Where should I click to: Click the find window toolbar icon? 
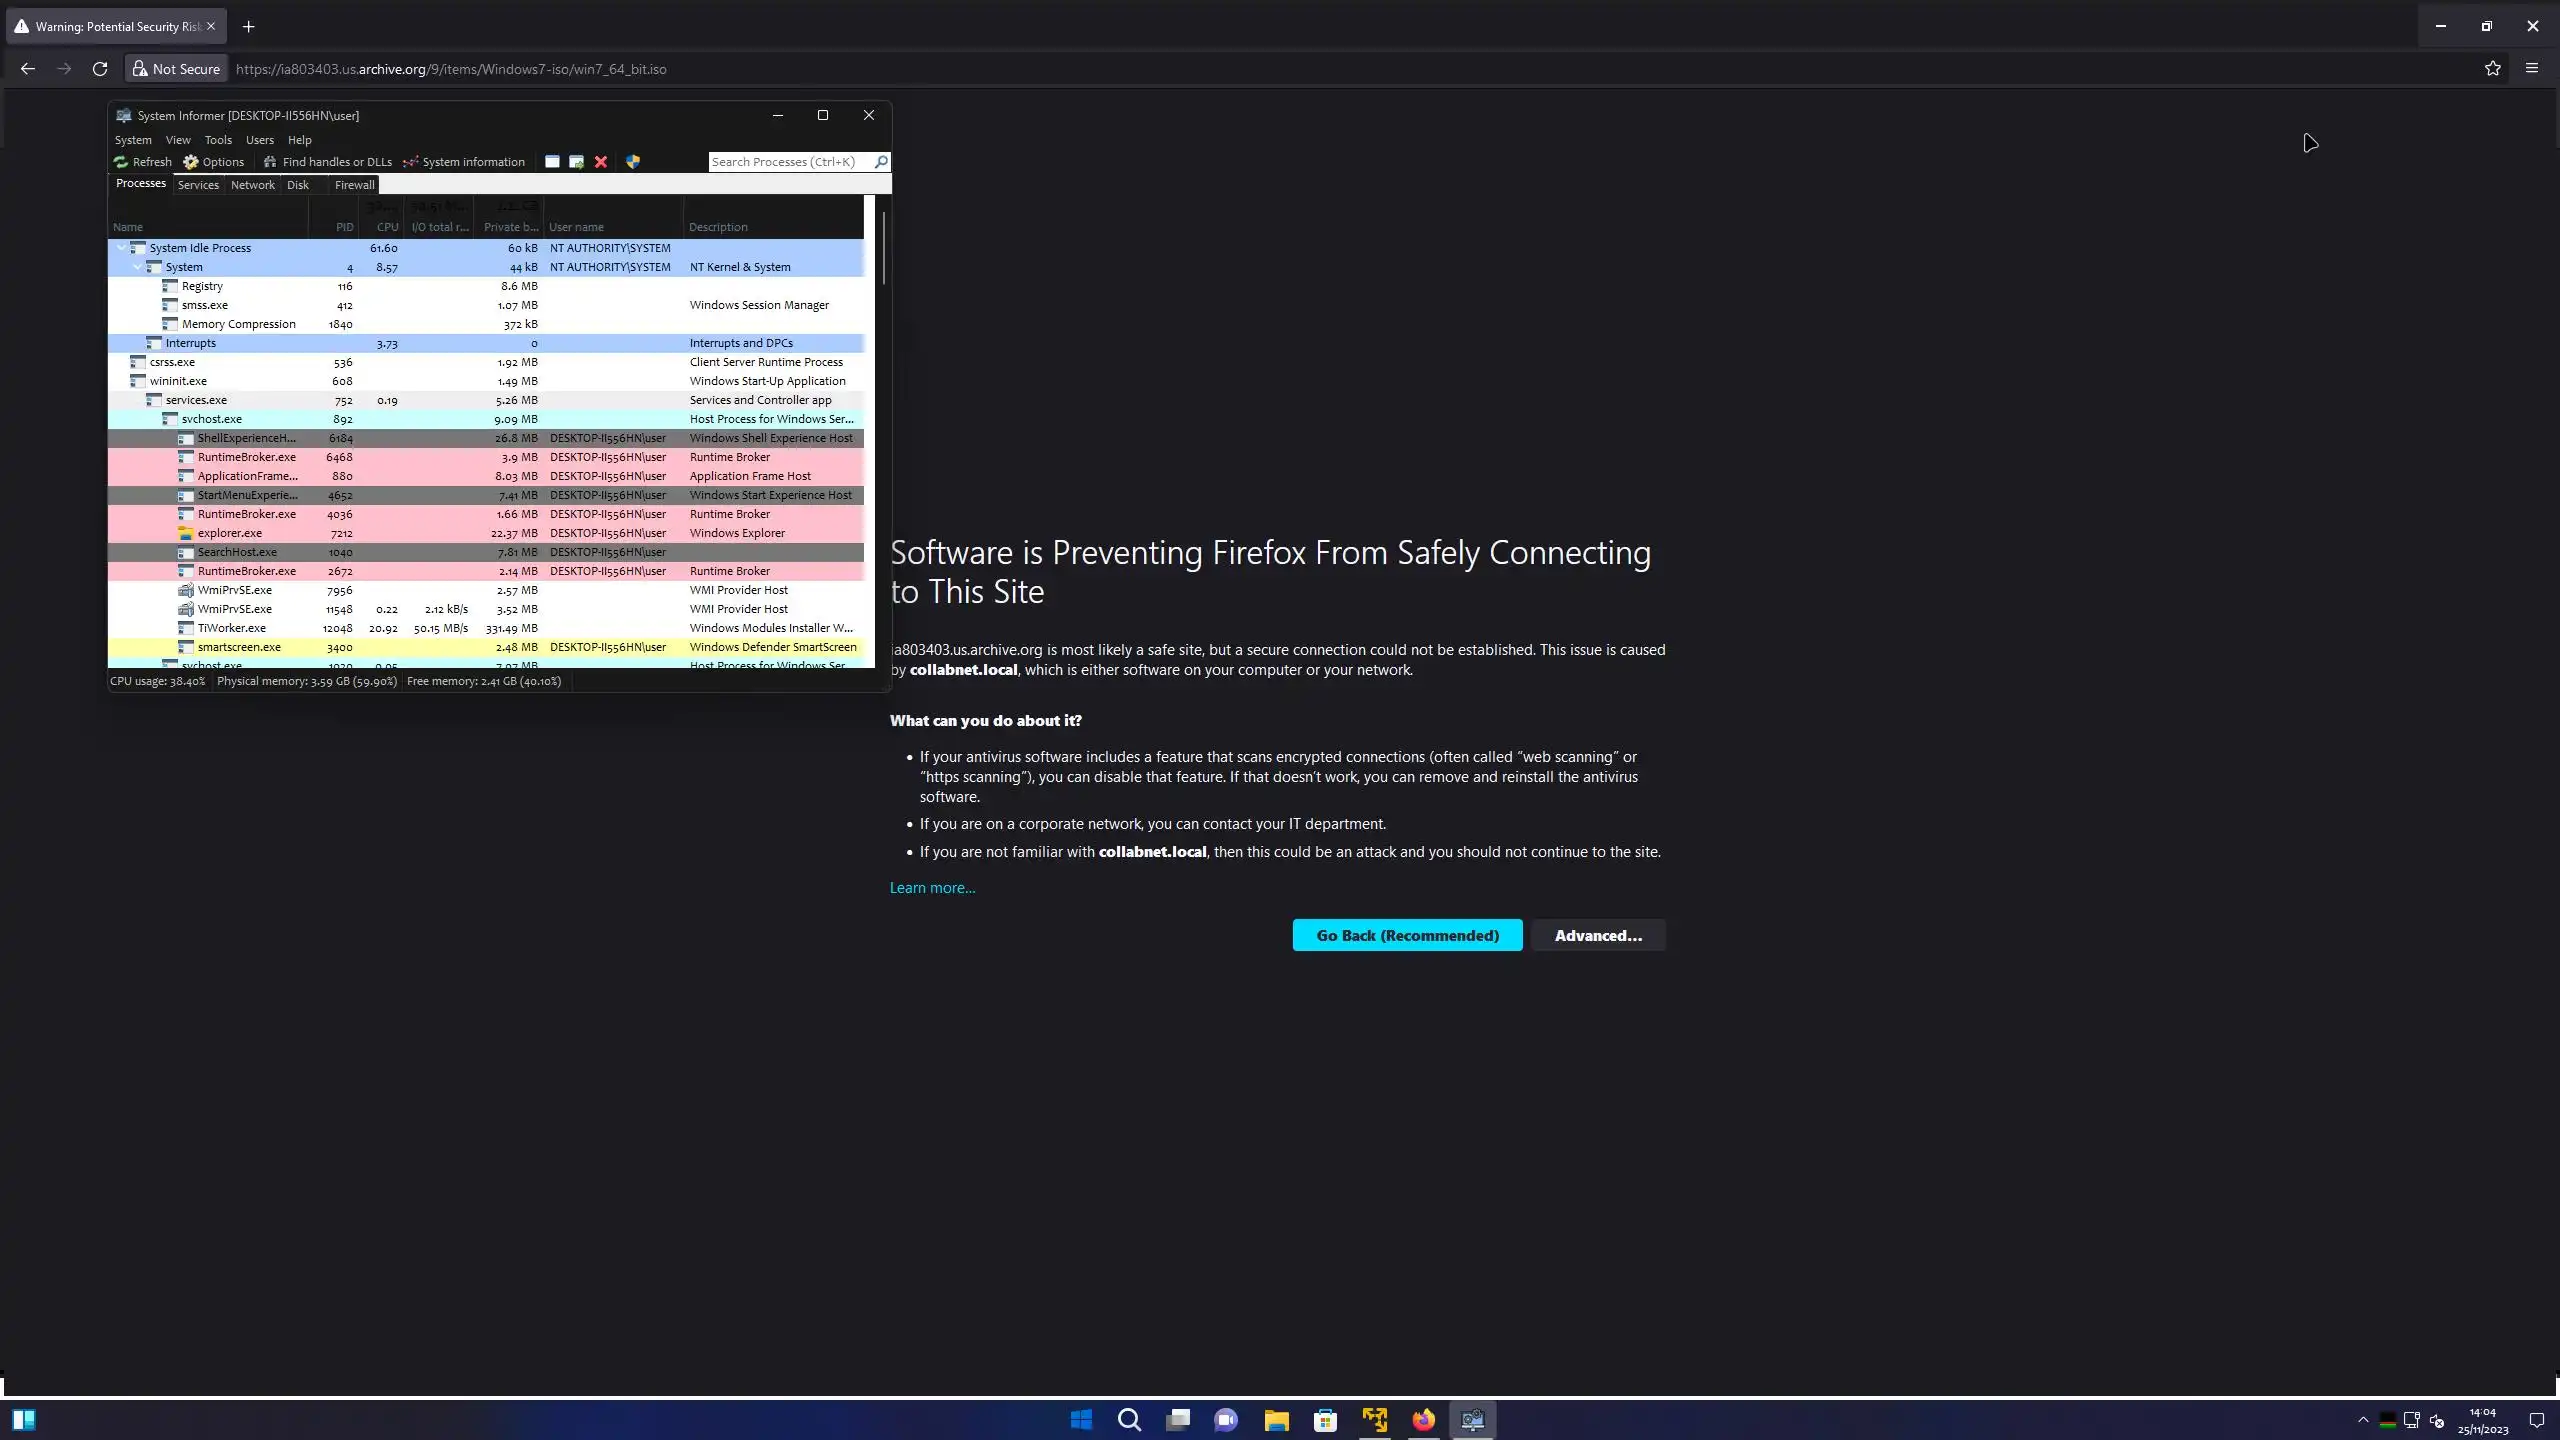(x=552, y=162)
